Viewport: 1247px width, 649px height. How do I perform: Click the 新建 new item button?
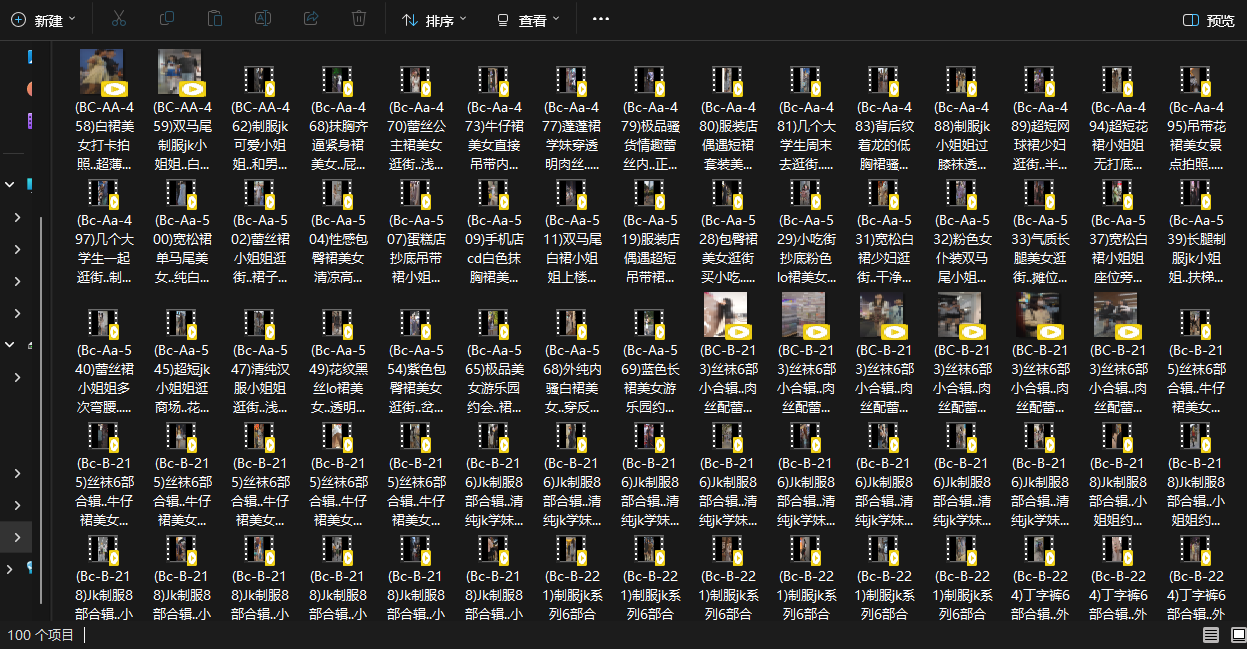(46, 20)
